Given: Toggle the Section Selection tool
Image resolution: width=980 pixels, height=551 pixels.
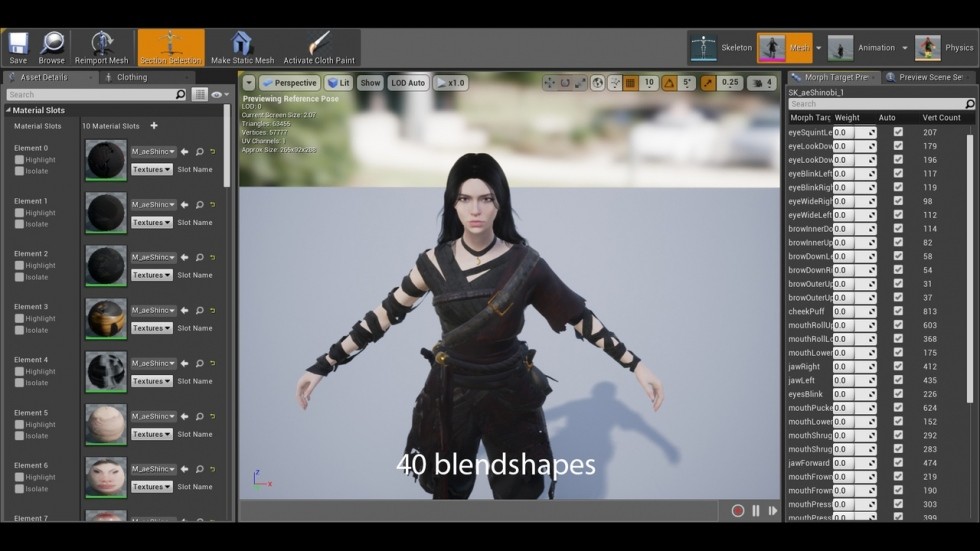Looking at the screenshot, I should pyautogui.click(x=171, y=47).
